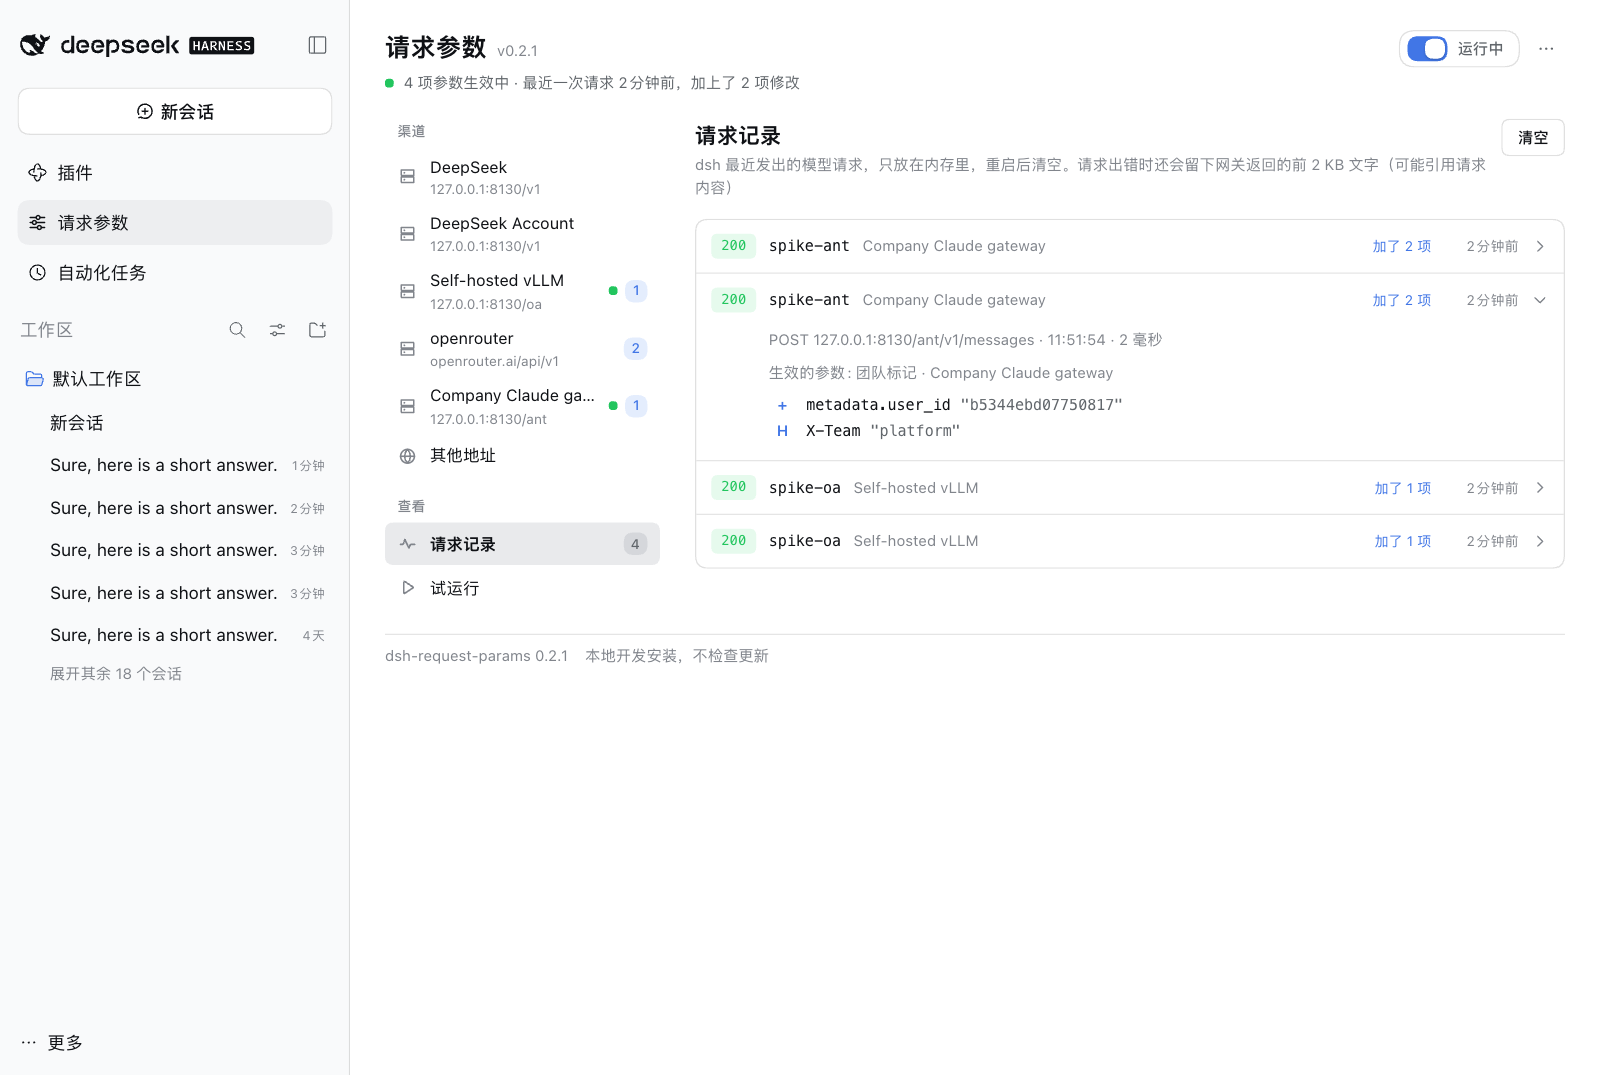Screen dimensions: 1600x1075
Task: Open the three-dot options menu beside 运行中
Action: (x=1546, y=48)
